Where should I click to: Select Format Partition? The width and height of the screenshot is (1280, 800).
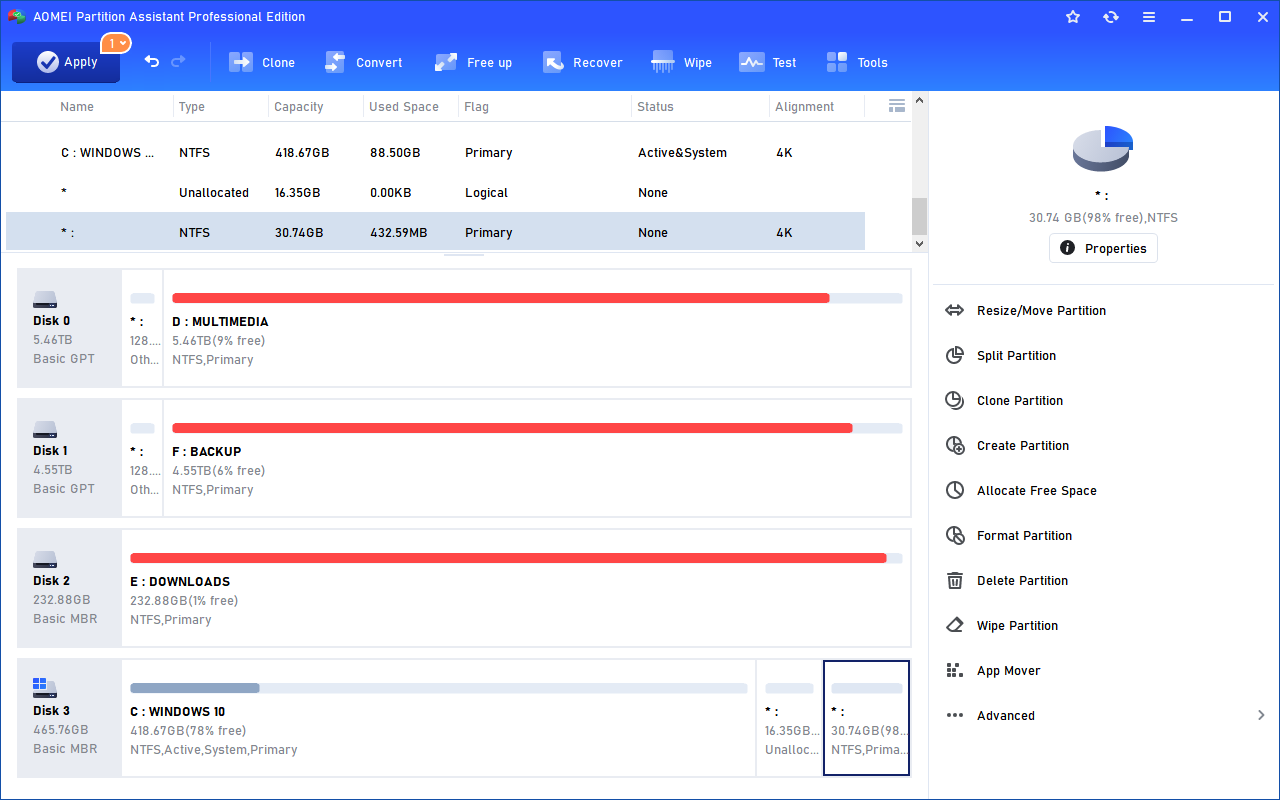[1024, 536]
